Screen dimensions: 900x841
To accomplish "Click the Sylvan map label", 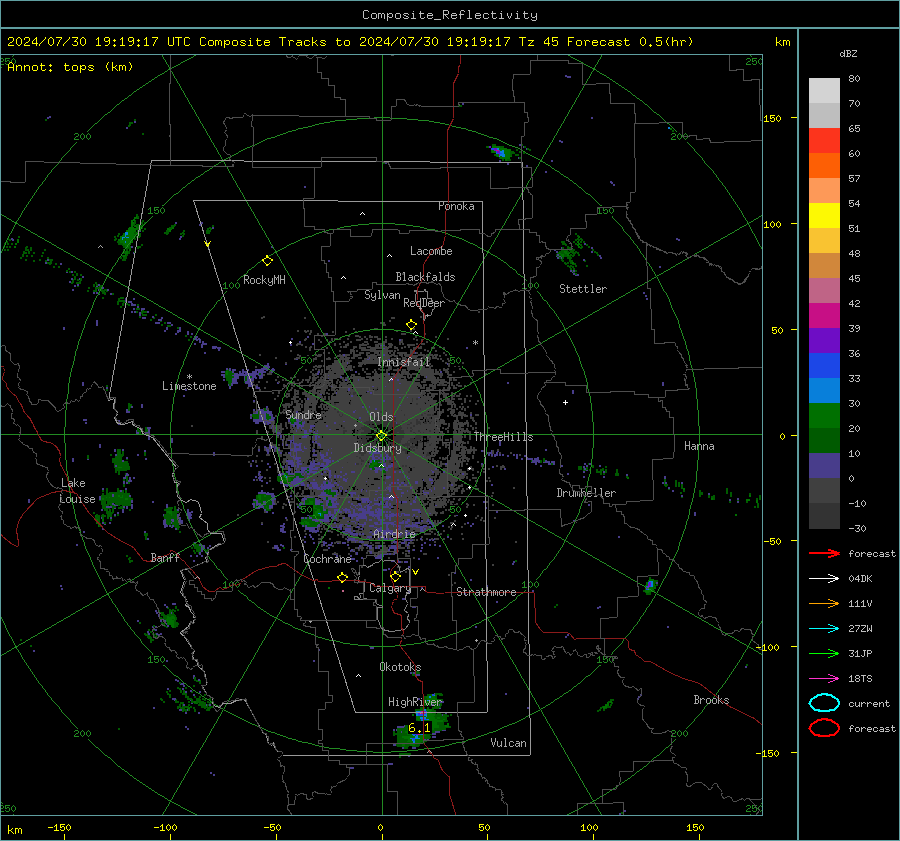I will point(382,295).
